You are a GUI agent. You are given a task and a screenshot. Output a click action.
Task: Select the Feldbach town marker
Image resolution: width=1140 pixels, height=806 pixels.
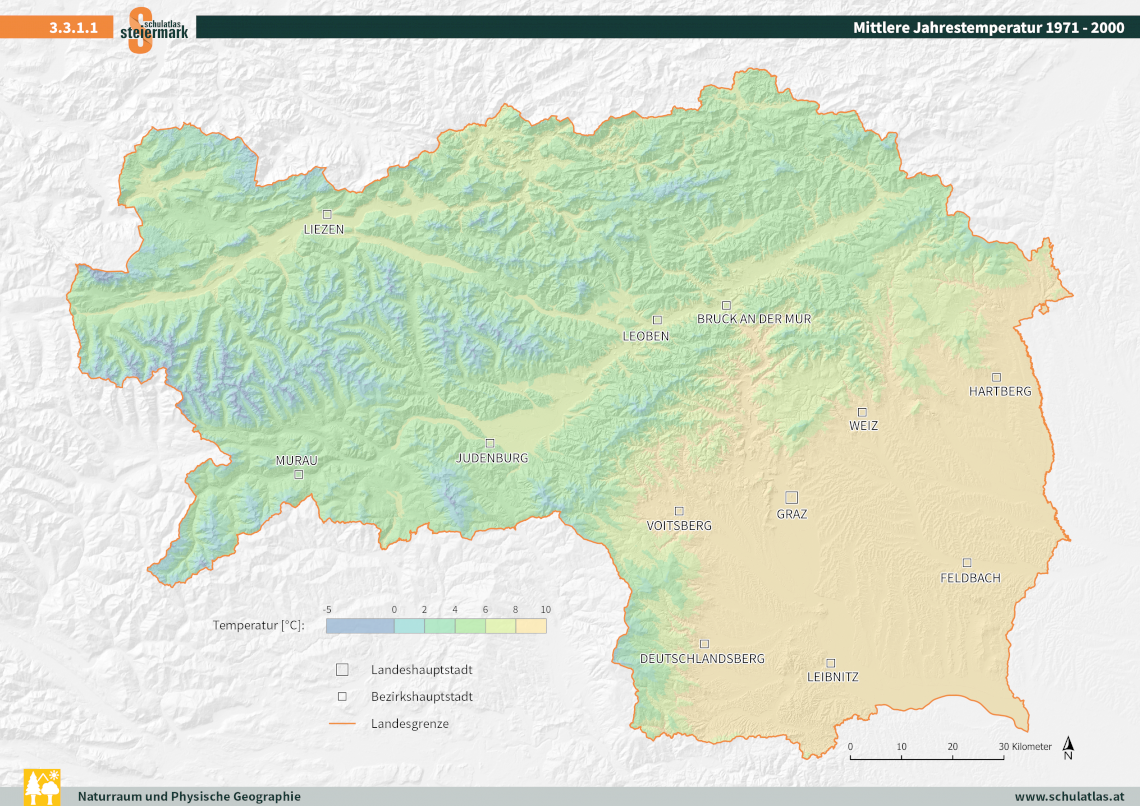967,562
